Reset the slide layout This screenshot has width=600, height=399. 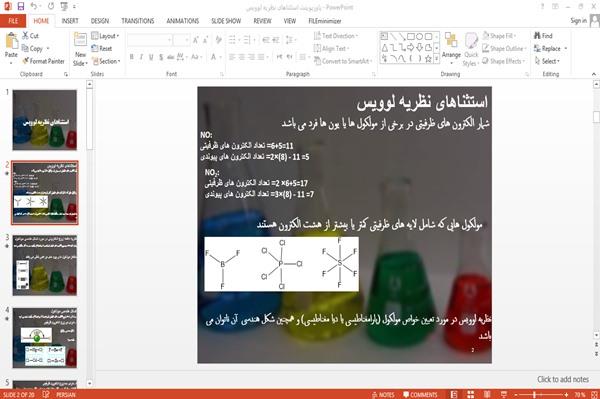[102, 49]
